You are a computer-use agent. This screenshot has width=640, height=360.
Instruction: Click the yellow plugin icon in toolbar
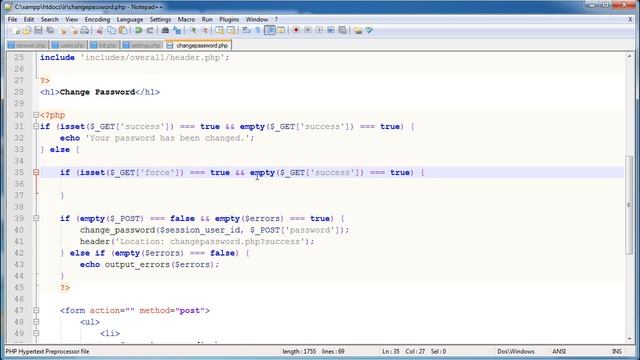click(x=358, y=30)
